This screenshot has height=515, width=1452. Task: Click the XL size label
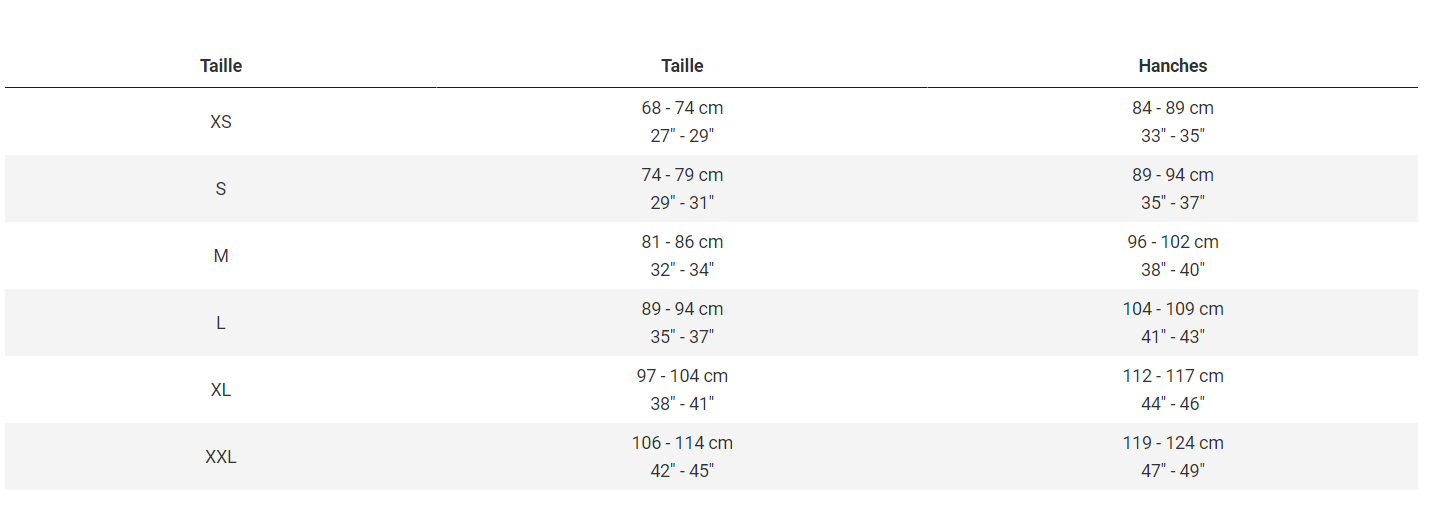pyautogui.click(x=221, y=390)
